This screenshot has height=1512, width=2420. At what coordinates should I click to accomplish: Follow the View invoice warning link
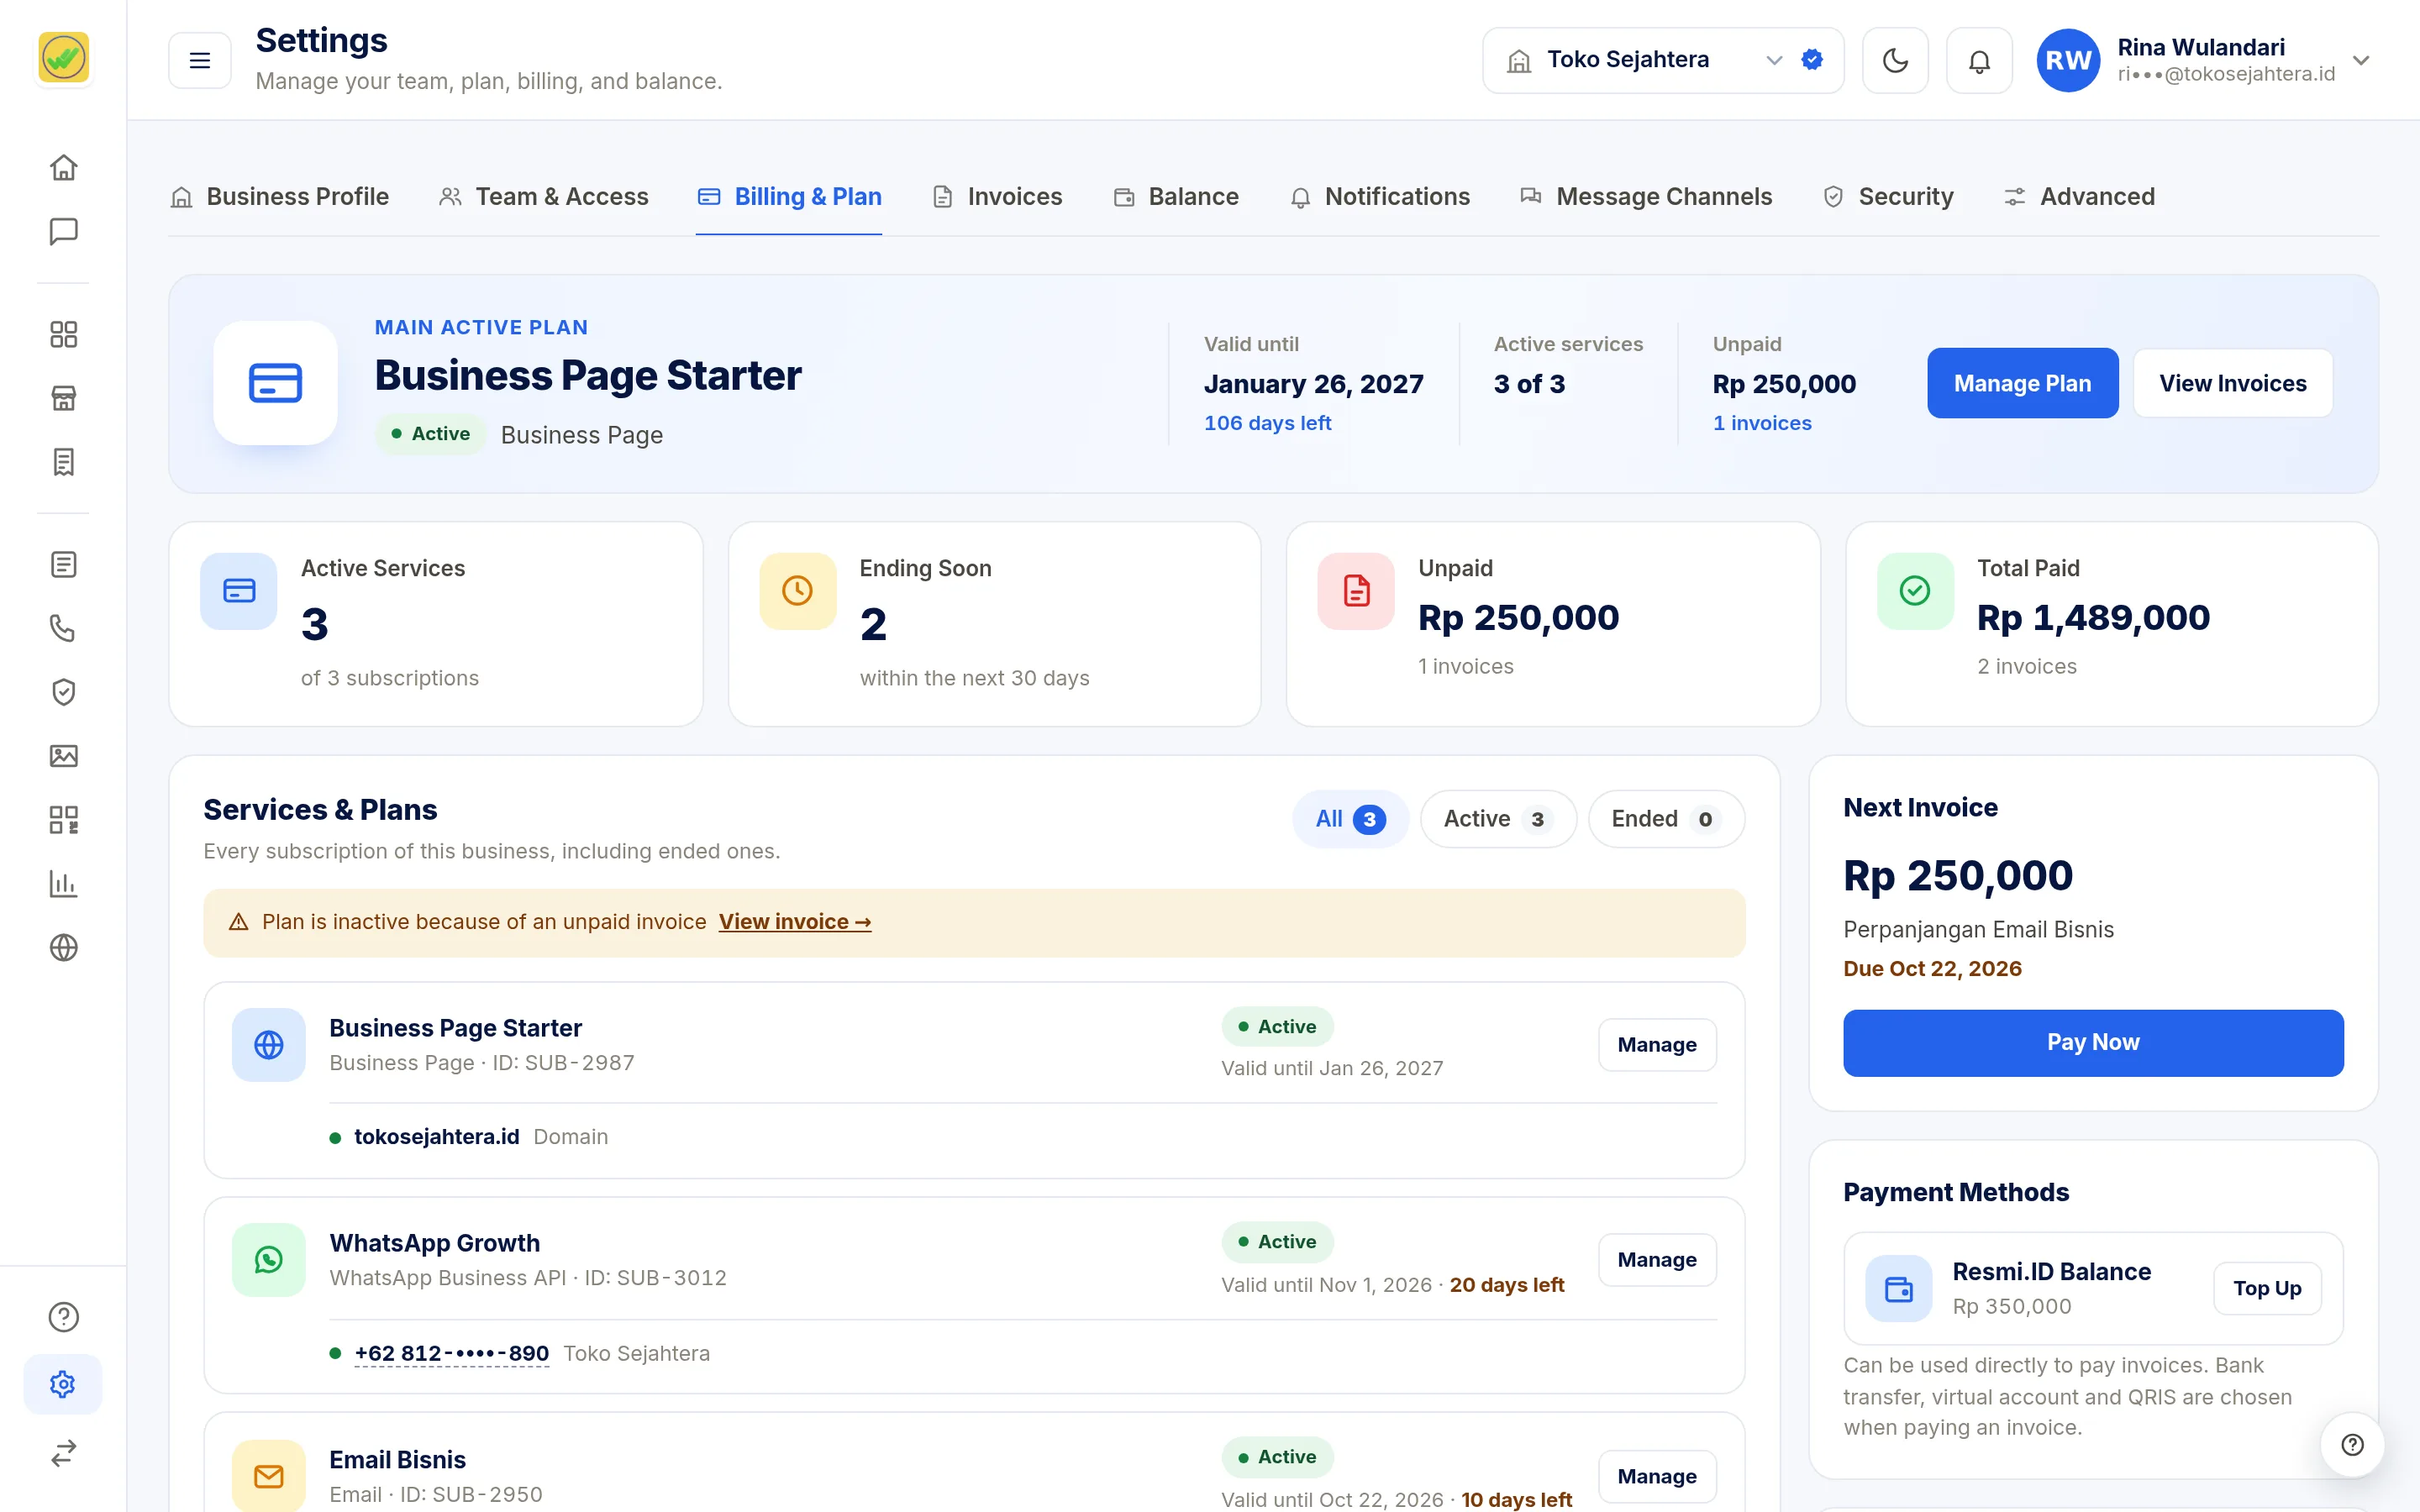click(x=795, y=922)
